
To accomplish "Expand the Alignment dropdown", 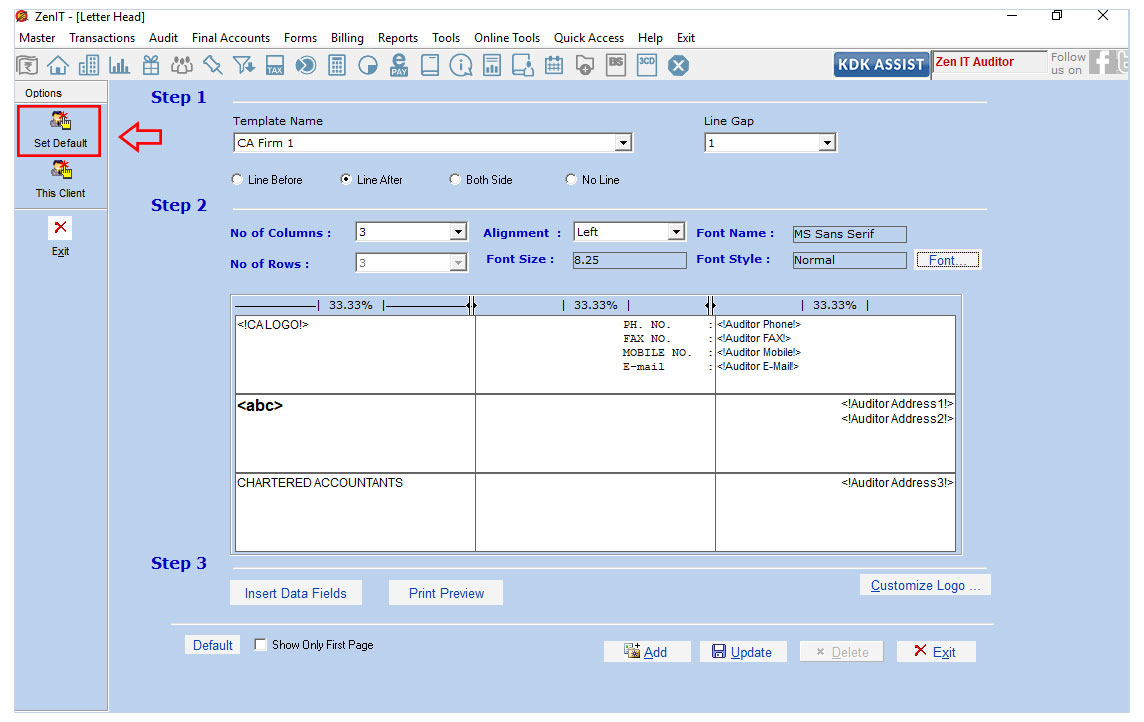I will click(x=676, y=232).
